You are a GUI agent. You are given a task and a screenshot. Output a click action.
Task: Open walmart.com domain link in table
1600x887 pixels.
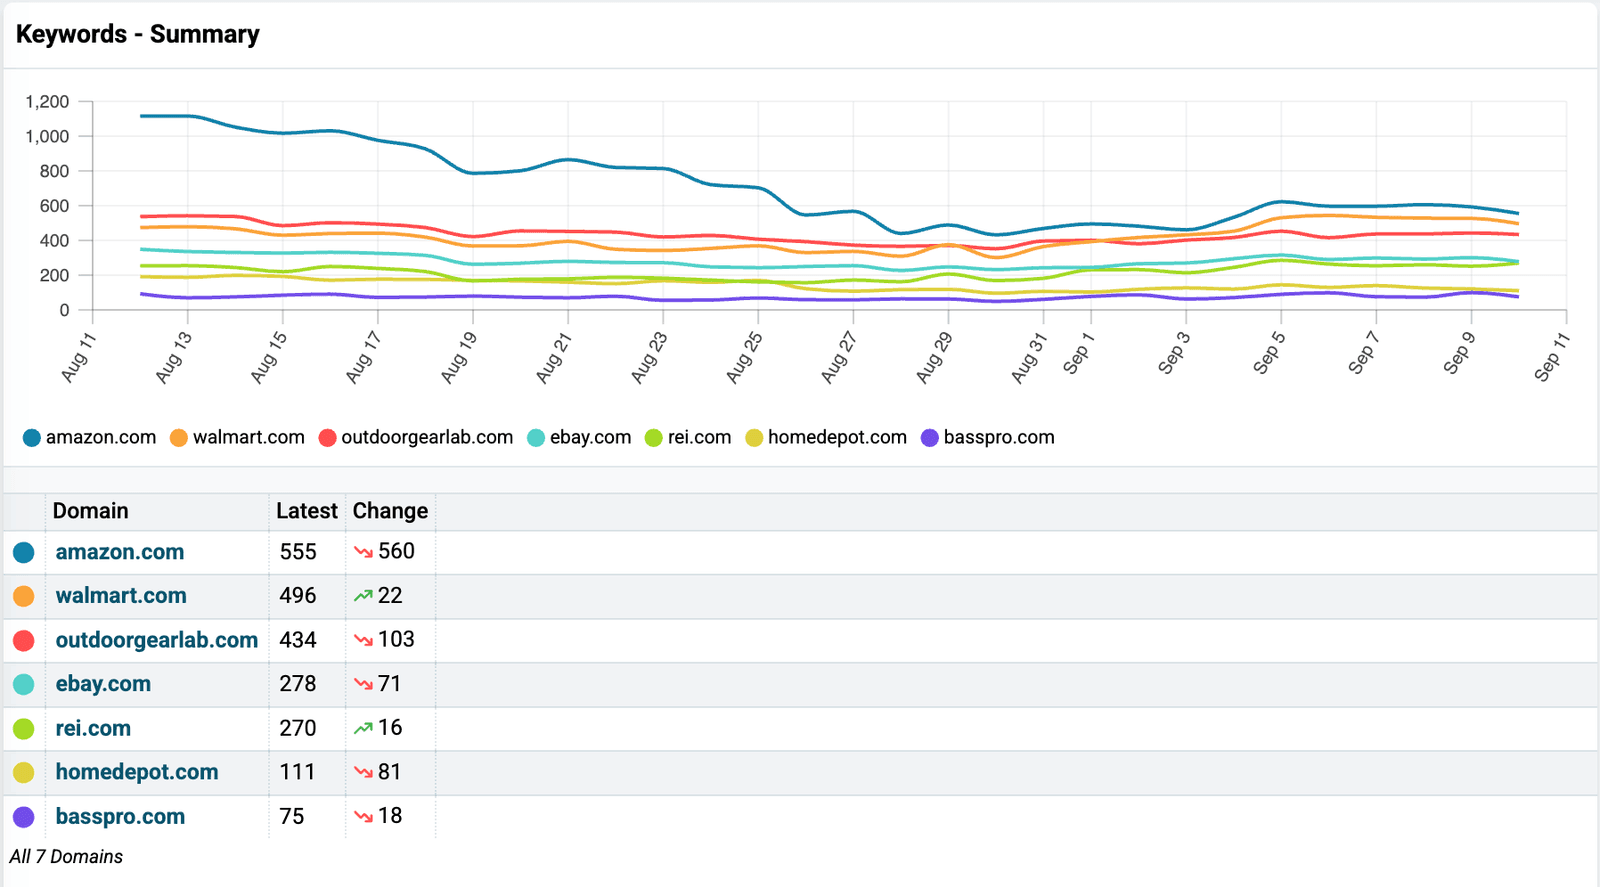(x=121, y=596)
